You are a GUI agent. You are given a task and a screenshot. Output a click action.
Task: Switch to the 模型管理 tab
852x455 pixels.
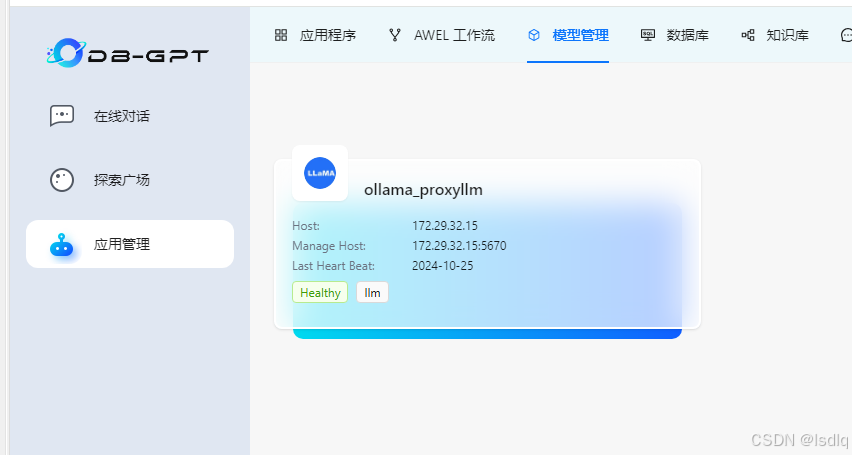click(x=568, y=35)
